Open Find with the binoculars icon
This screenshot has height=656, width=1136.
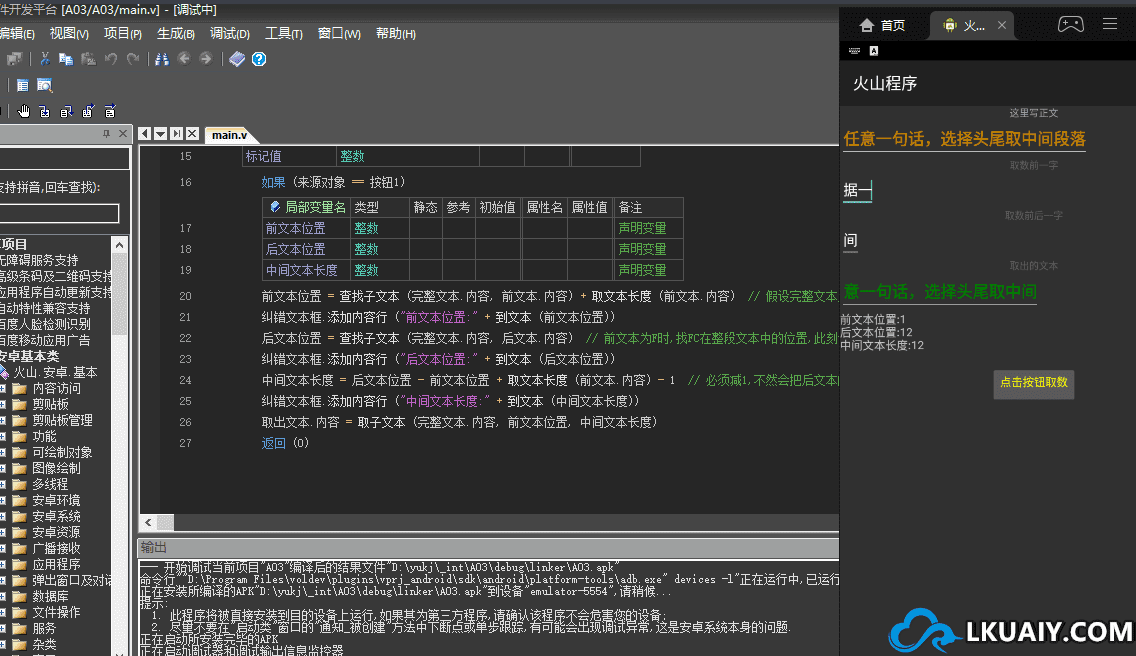click(x=162, y=59)
